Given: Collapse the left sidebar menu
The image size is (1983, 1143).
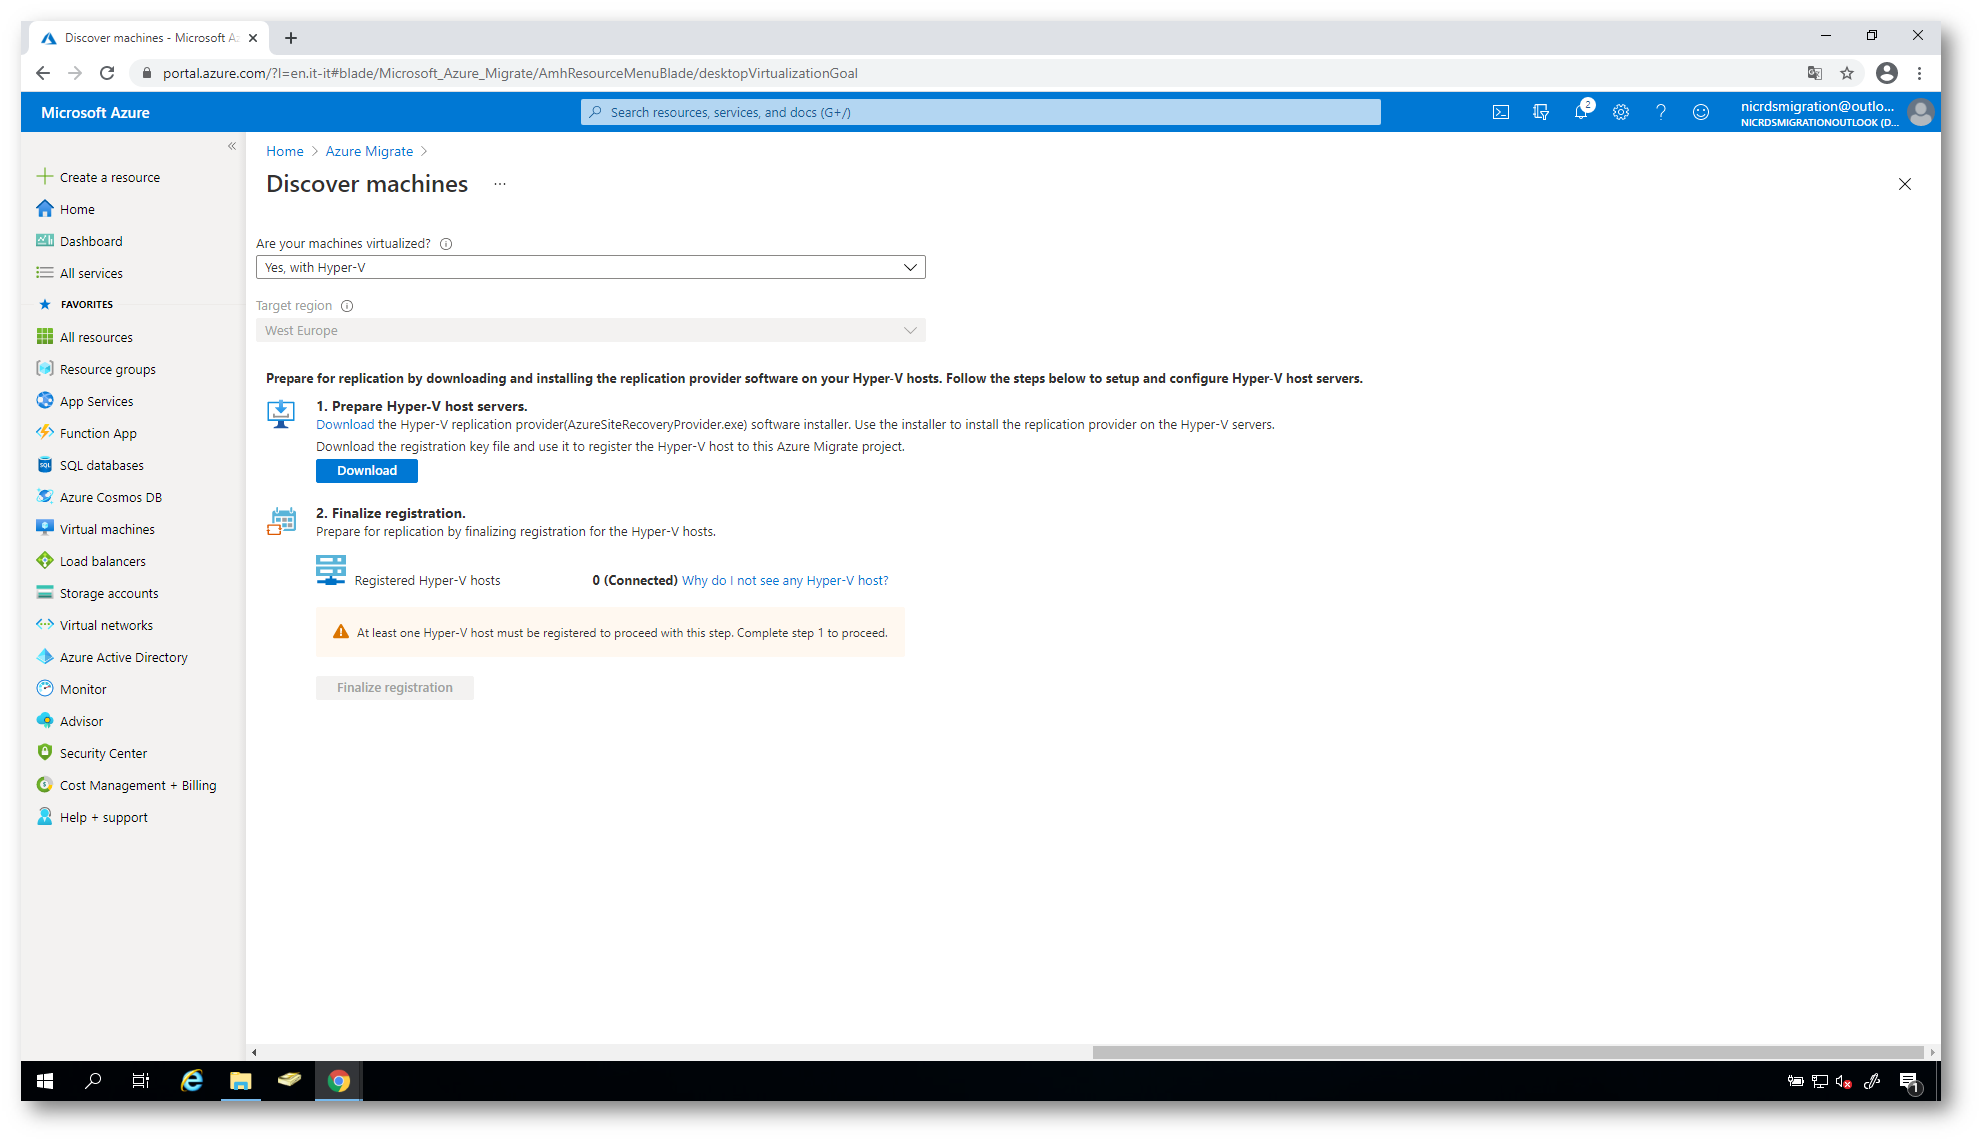Looking at the screenshot, I should [x=232, y=146].
